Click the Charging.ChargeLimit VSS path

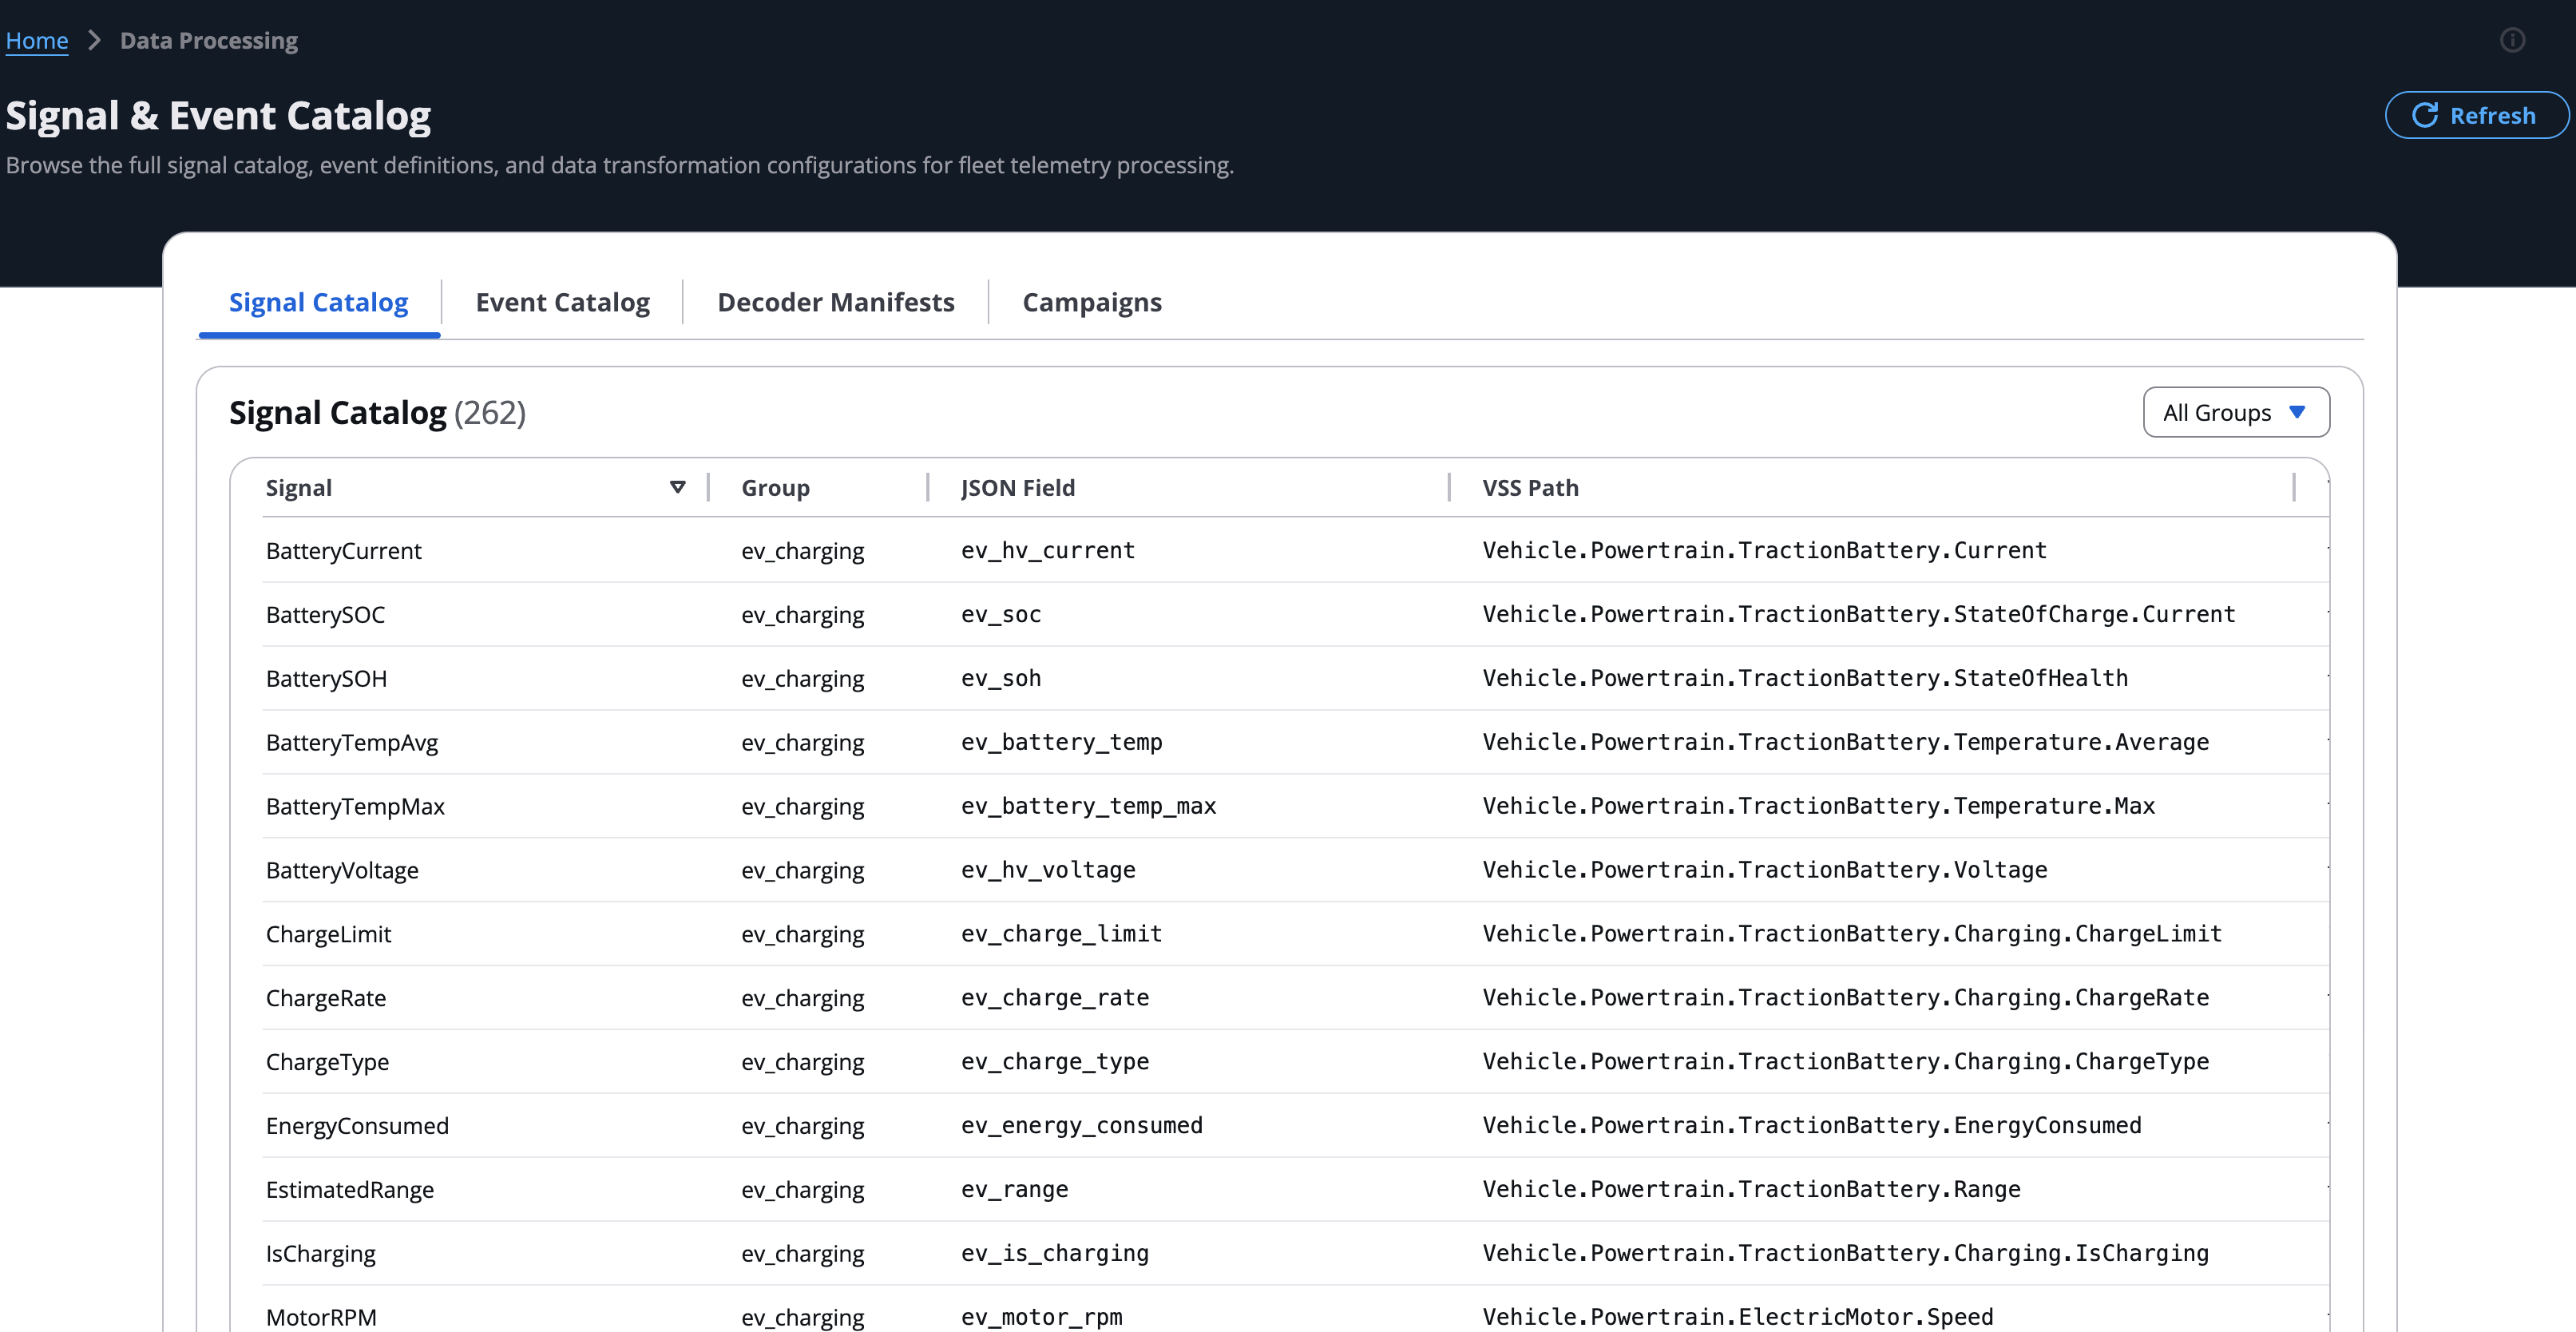[1851, 934]
